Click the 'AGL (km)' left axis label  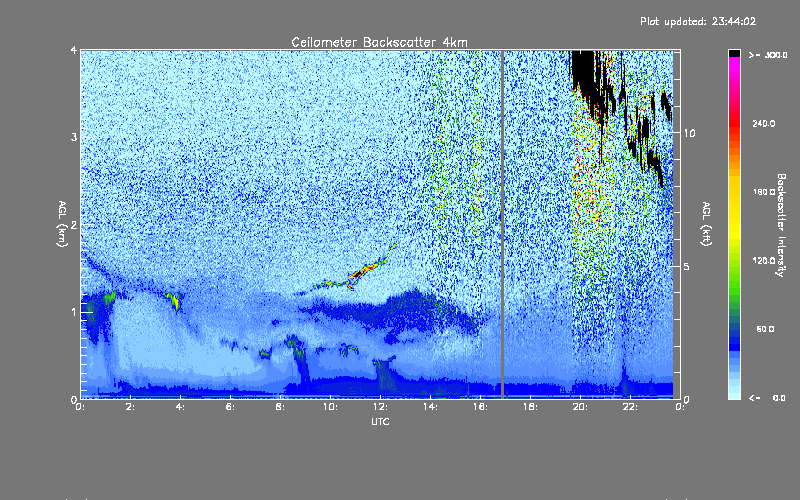click(62, 224)
